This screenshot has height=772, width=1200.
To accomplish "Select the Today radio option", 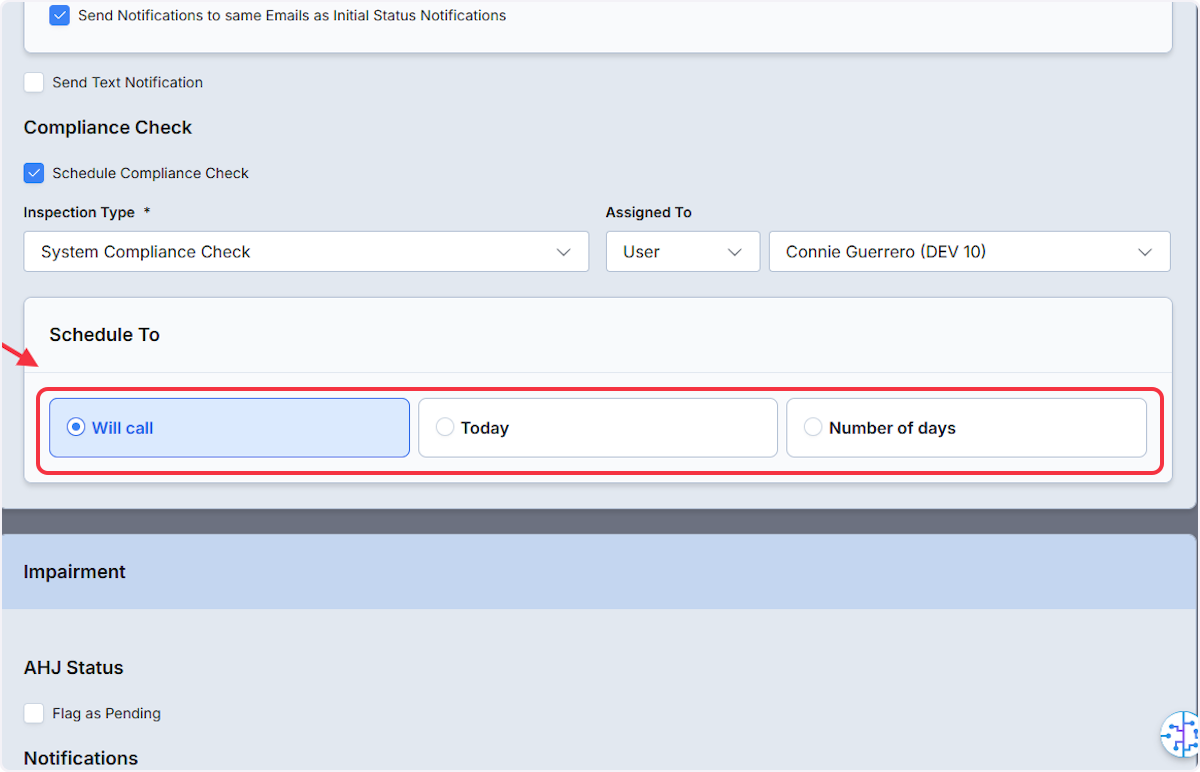I will pos(598,428).
